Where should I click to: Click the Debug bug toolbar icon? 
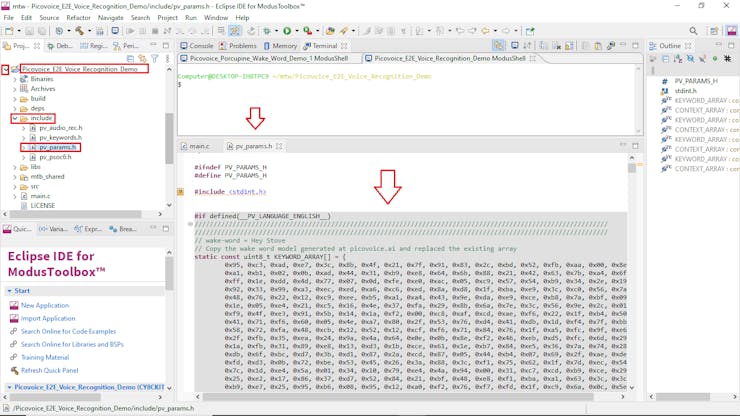tap(268, 31)
